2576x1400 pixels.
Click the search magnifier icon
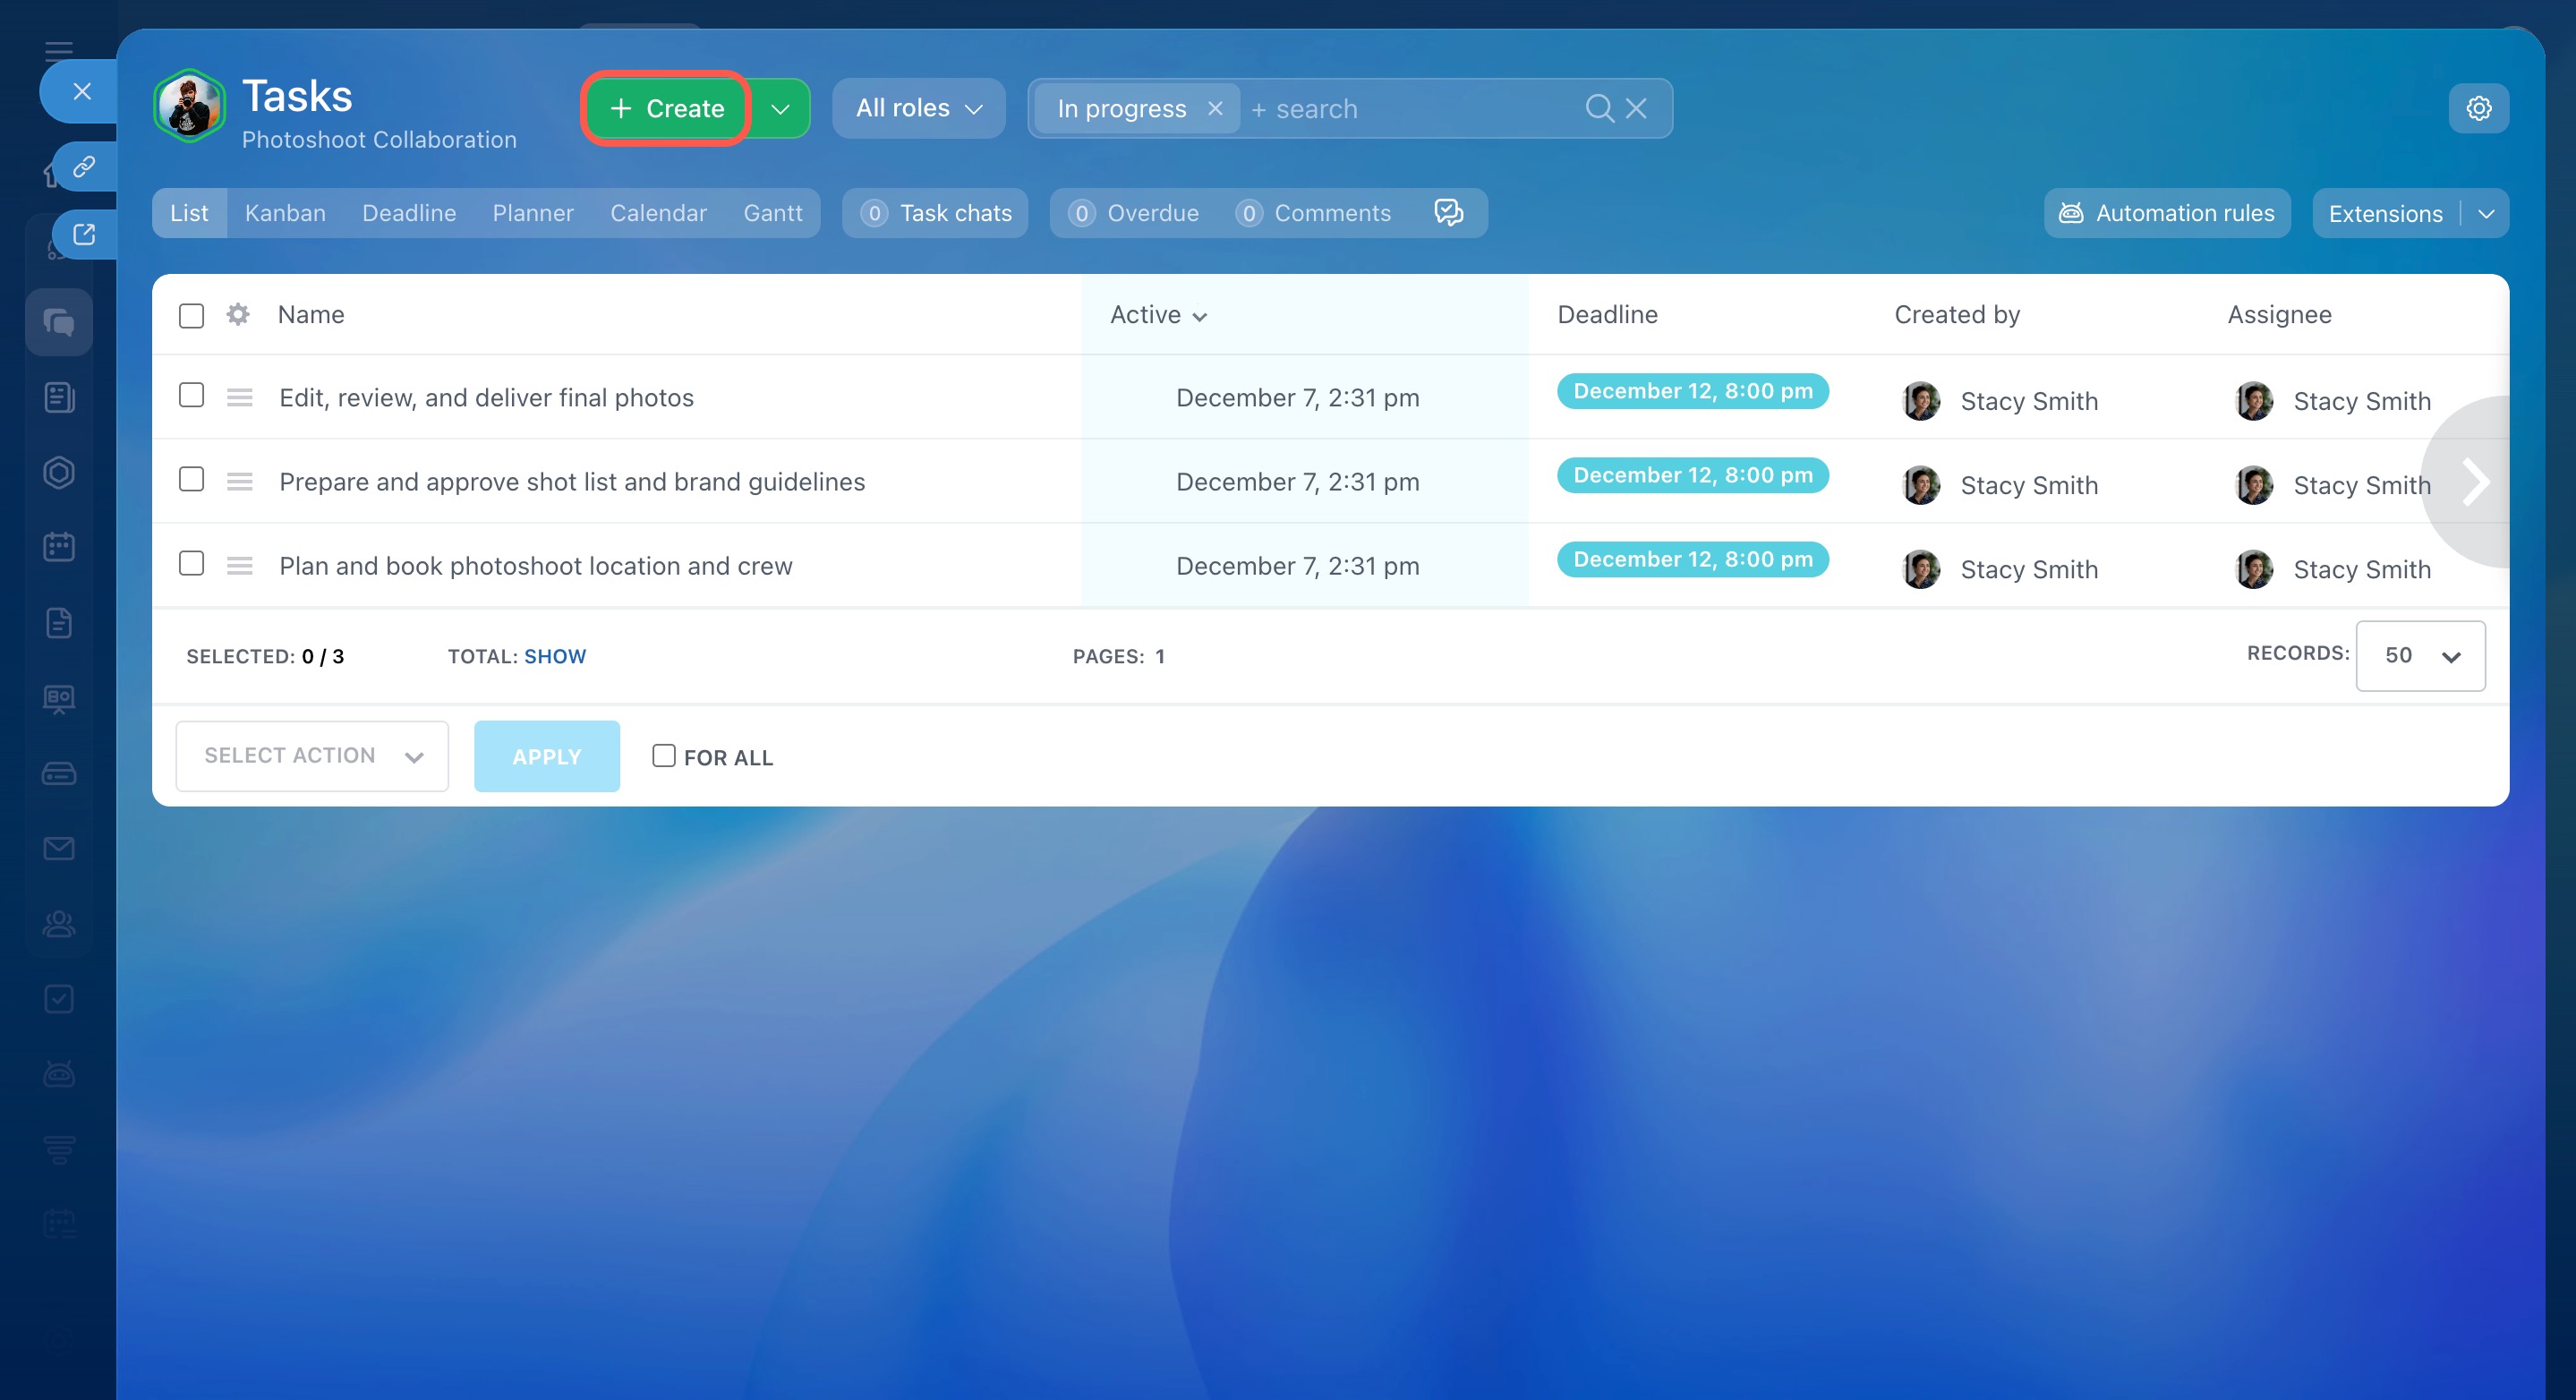click(x=1599, y=108)
